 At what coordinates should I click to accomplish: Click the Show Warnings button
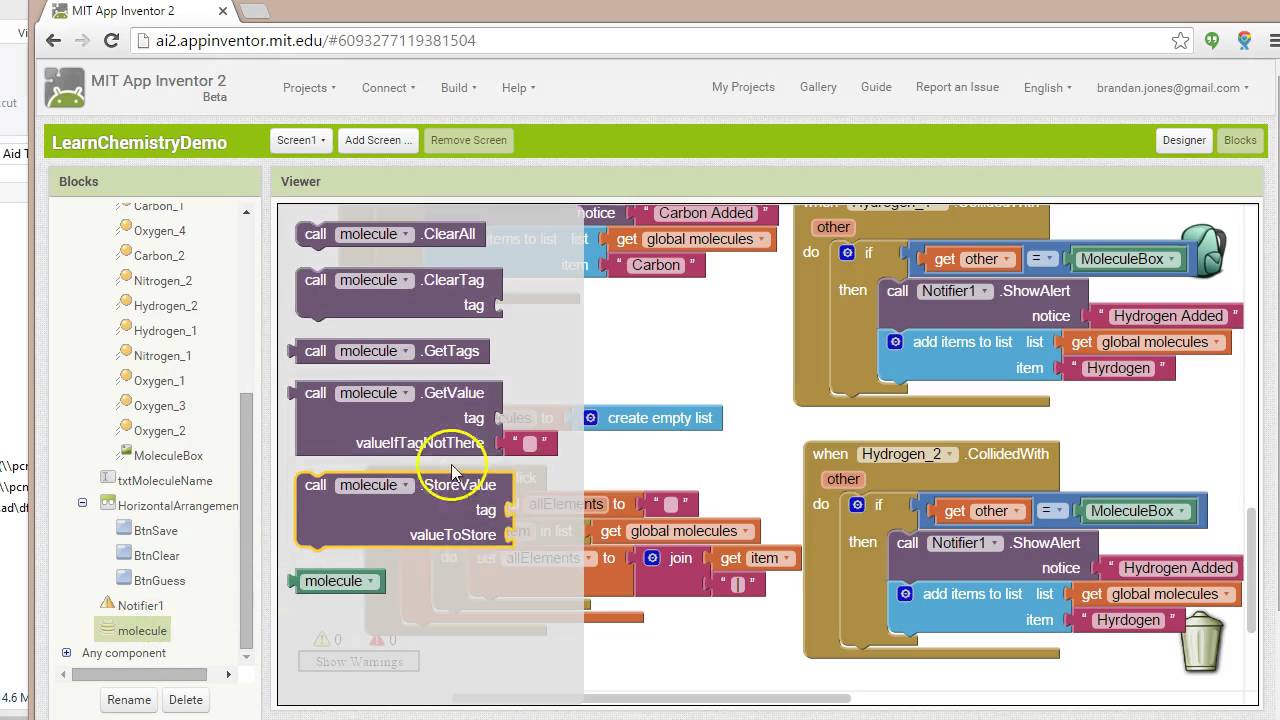pos(359,661)
